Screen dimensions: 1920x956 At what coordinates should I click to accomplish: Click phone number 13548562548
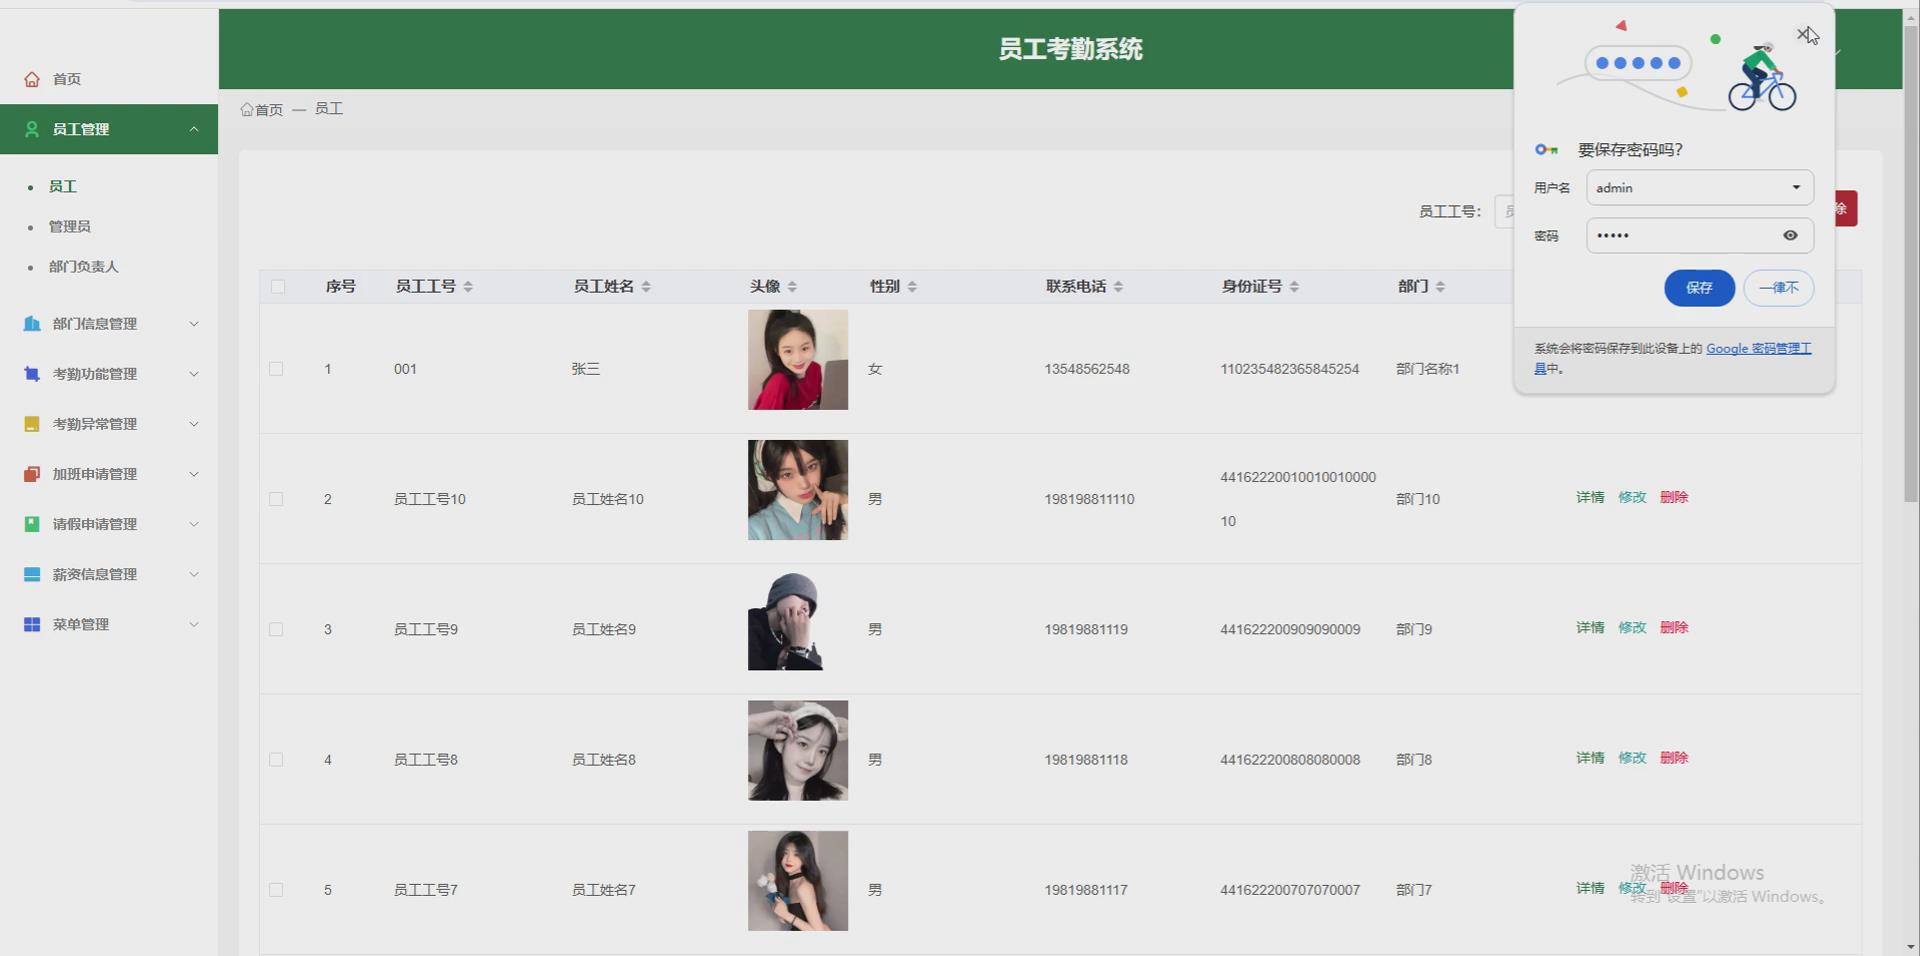[x=1087, y=369]
